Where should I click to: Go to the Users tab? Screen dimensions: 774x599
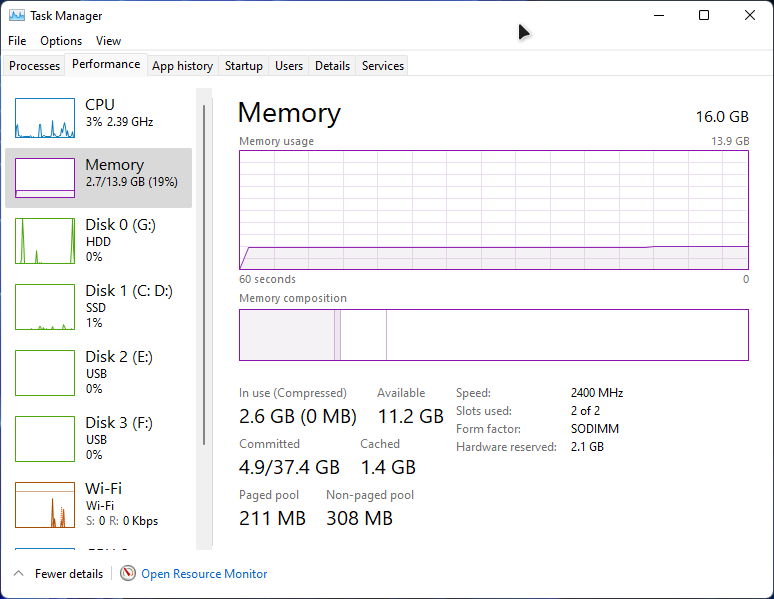click(289, 66)
